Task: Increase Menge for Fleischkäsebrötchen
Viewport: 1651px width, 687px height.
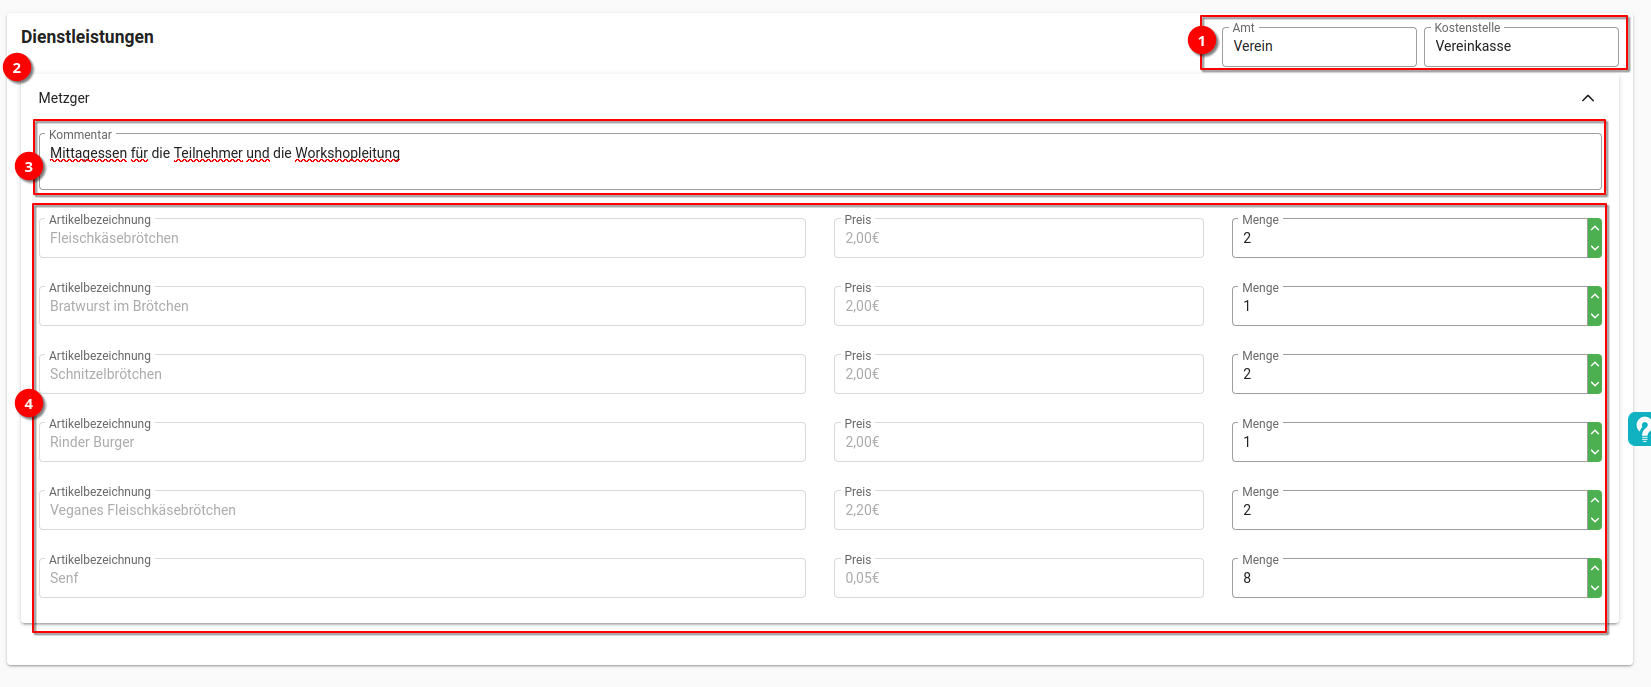Action: [1594, 229]
